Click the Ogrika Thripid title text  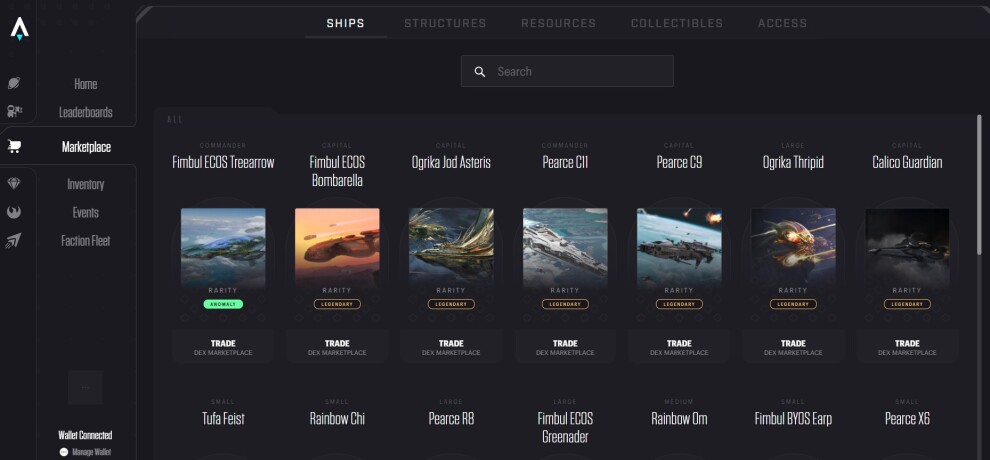[x=793, y=162]
